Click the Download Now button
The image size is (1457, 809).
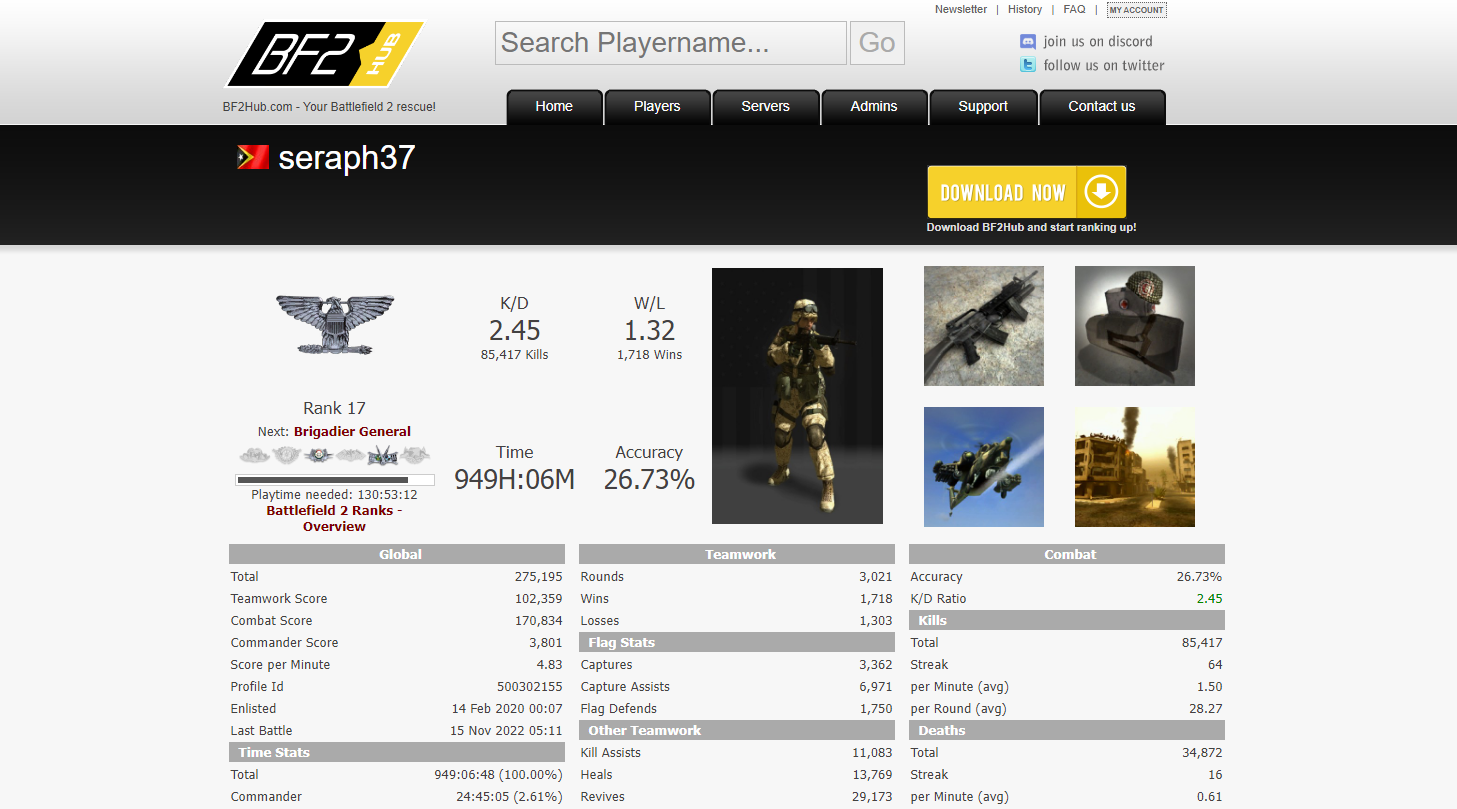(1027, 192)
